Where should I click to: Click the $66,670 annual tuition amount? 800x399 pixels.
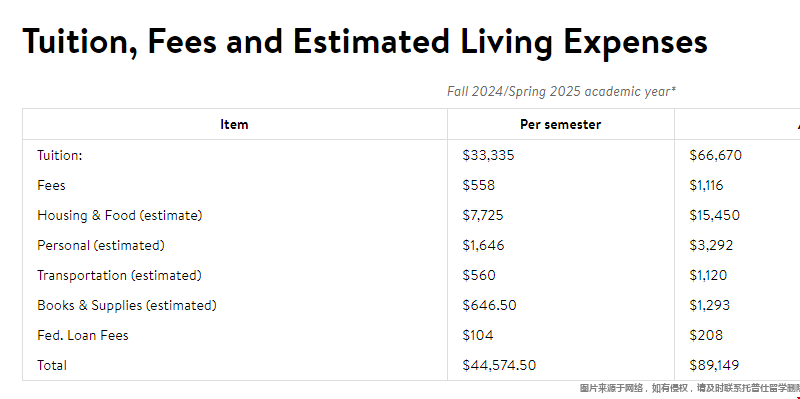pos(715,155)
